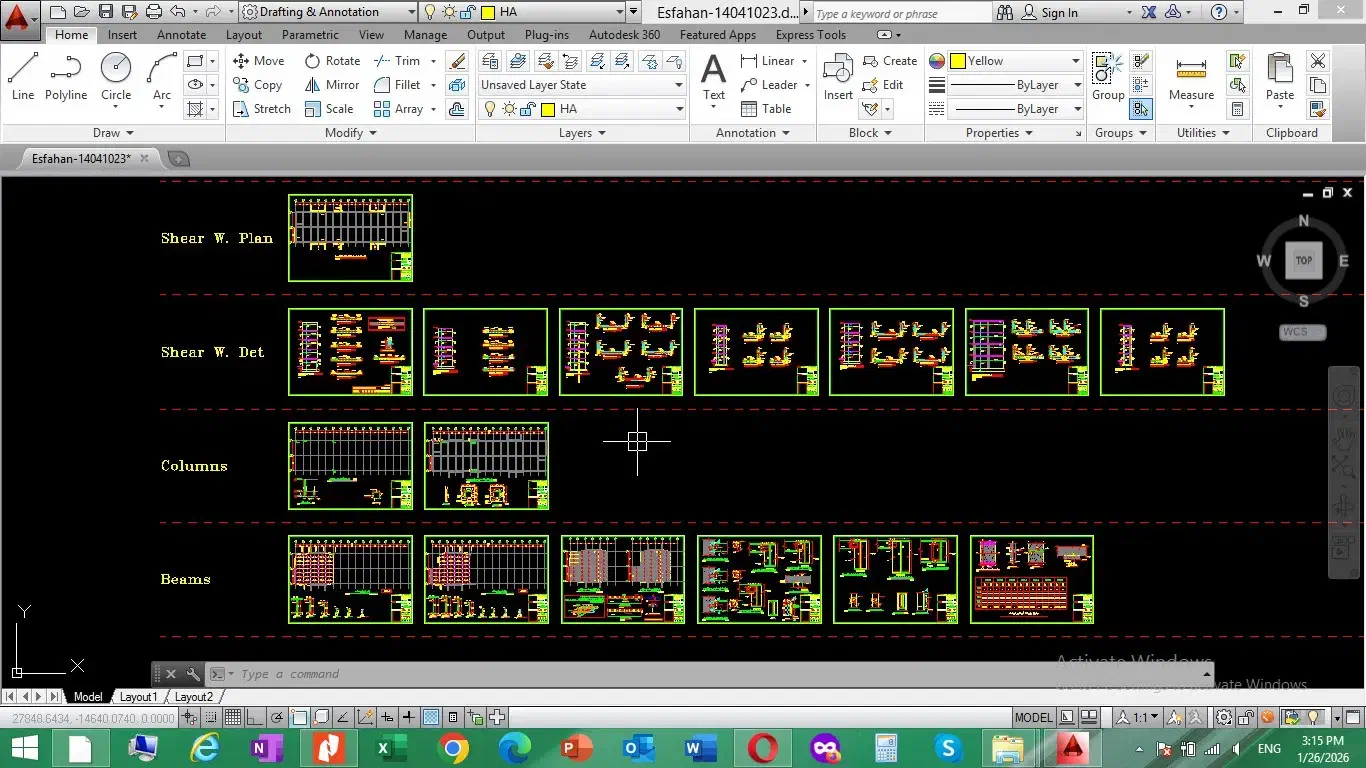The image size is (1366, 768).
Task: Choose the Stretch modify tool
Action: (261, 109)
